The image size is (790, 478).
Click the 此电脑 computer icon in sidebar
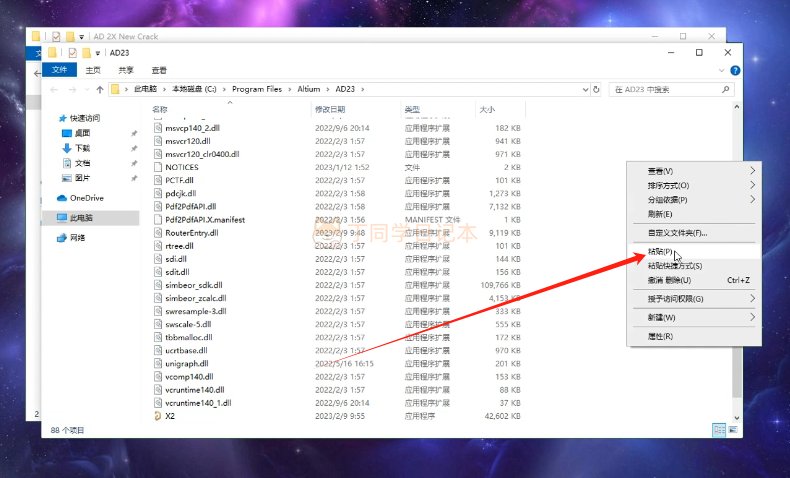pyautogui.click(x=62, y=217)
